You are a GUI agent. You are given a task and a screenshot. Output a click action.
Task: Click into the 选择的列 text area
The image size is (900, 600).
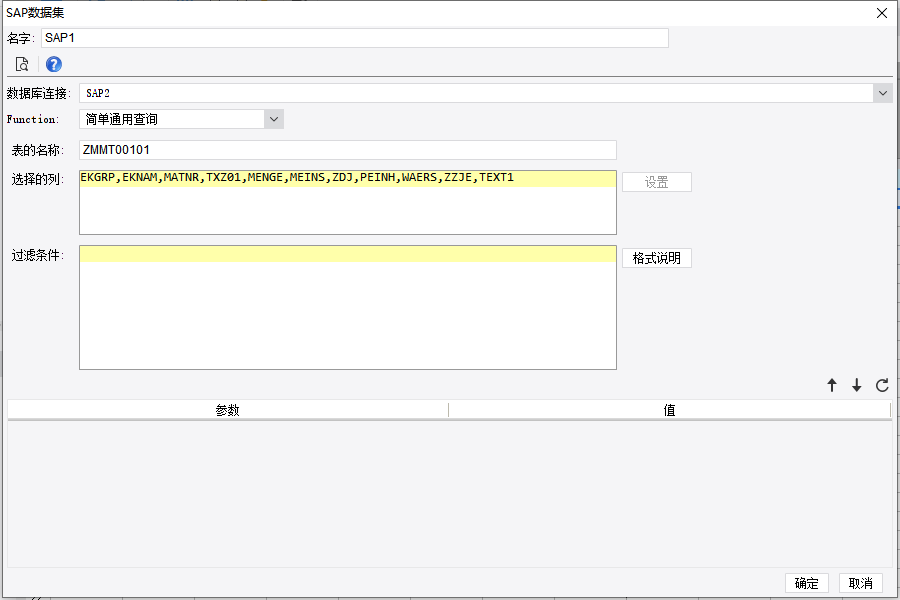point(348,202)
